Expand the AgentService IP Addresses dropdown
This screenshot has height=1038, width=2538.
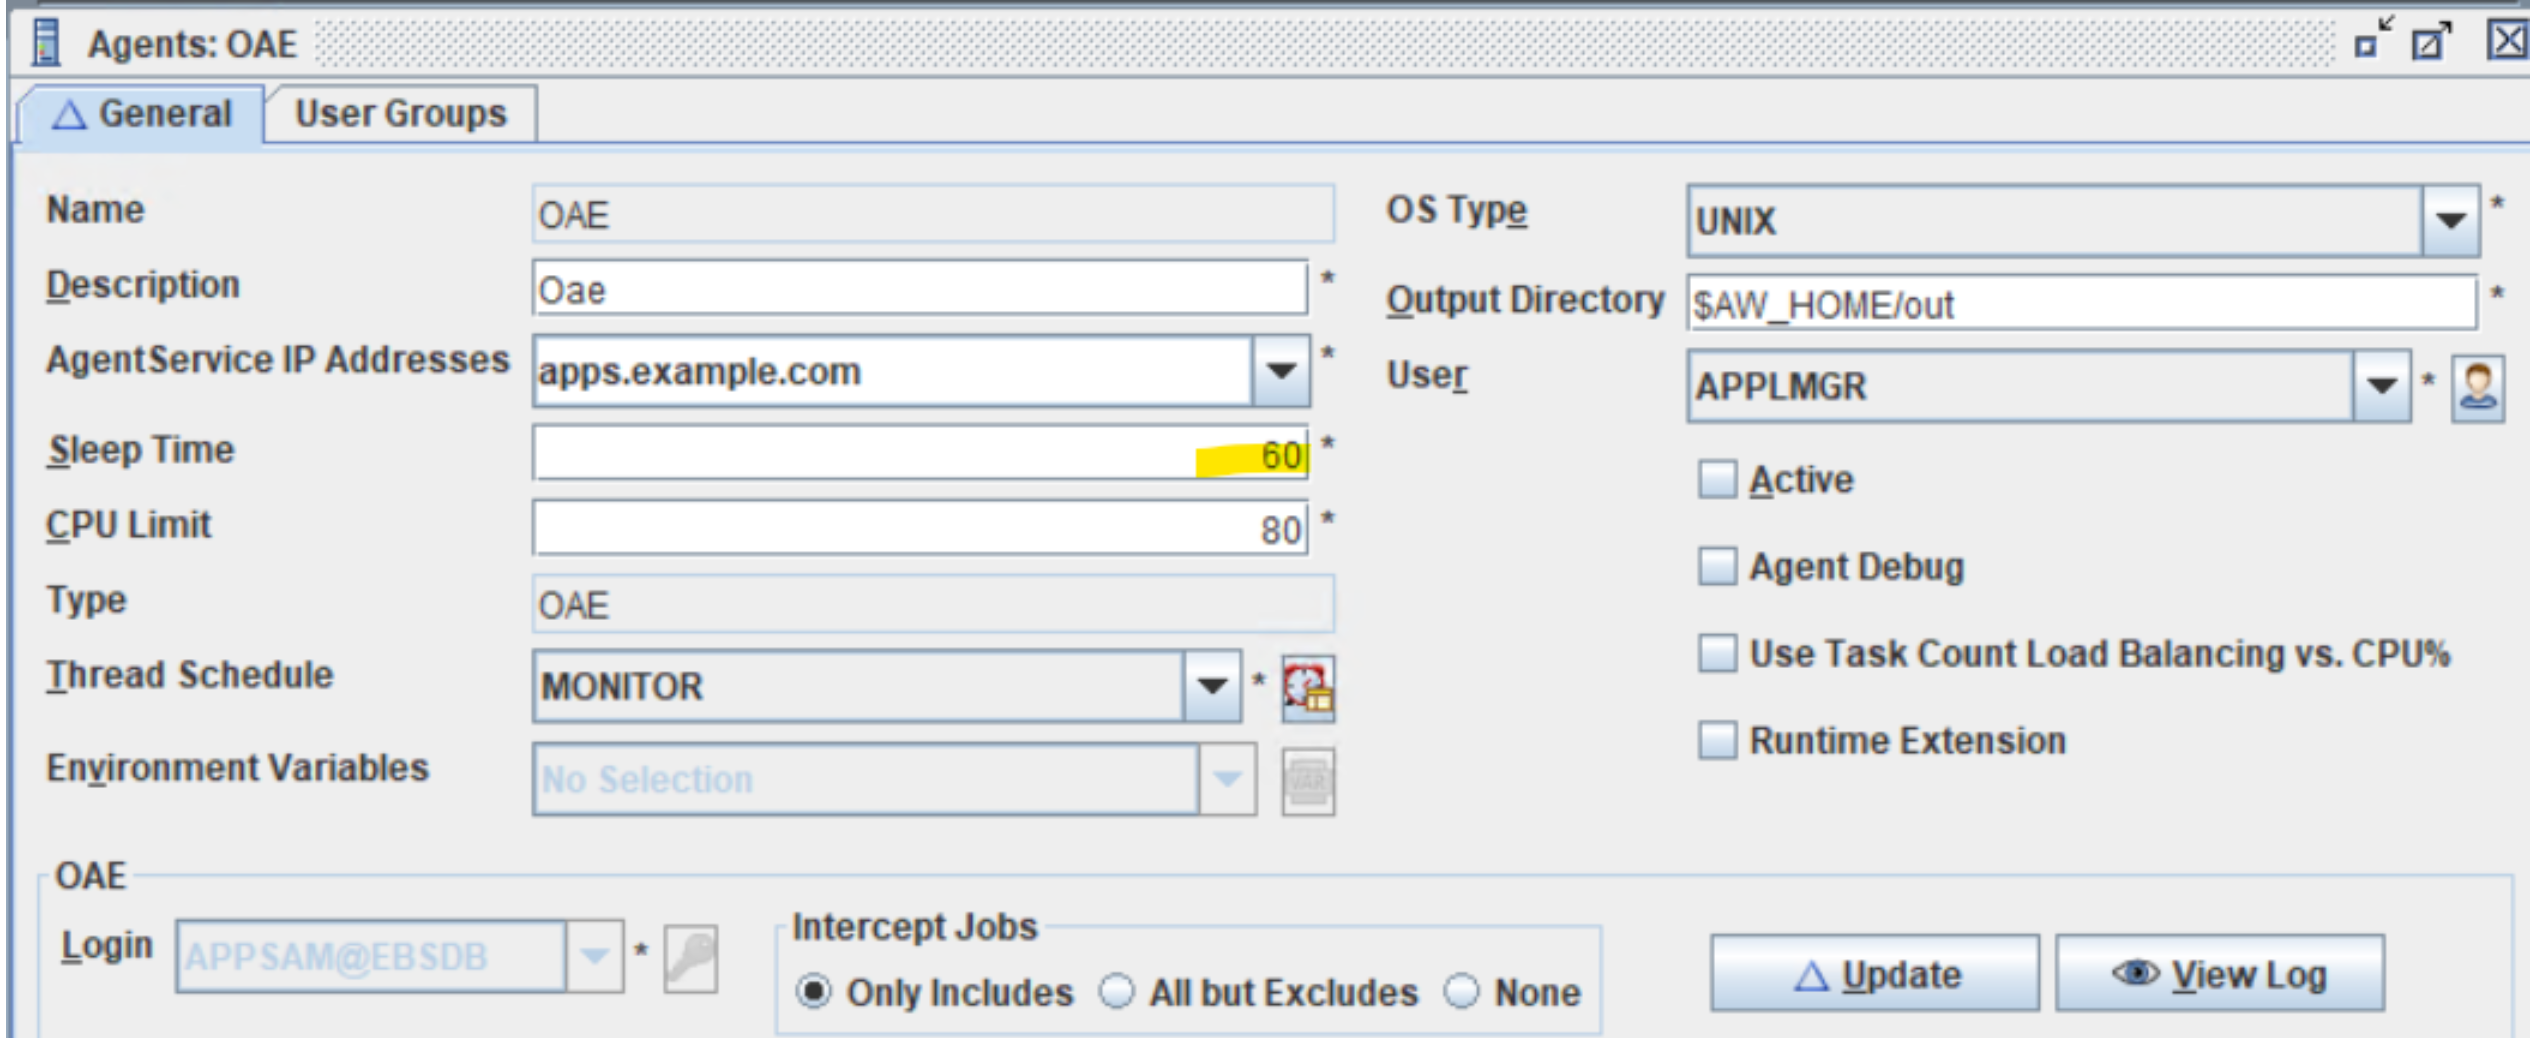[1281, 371]
